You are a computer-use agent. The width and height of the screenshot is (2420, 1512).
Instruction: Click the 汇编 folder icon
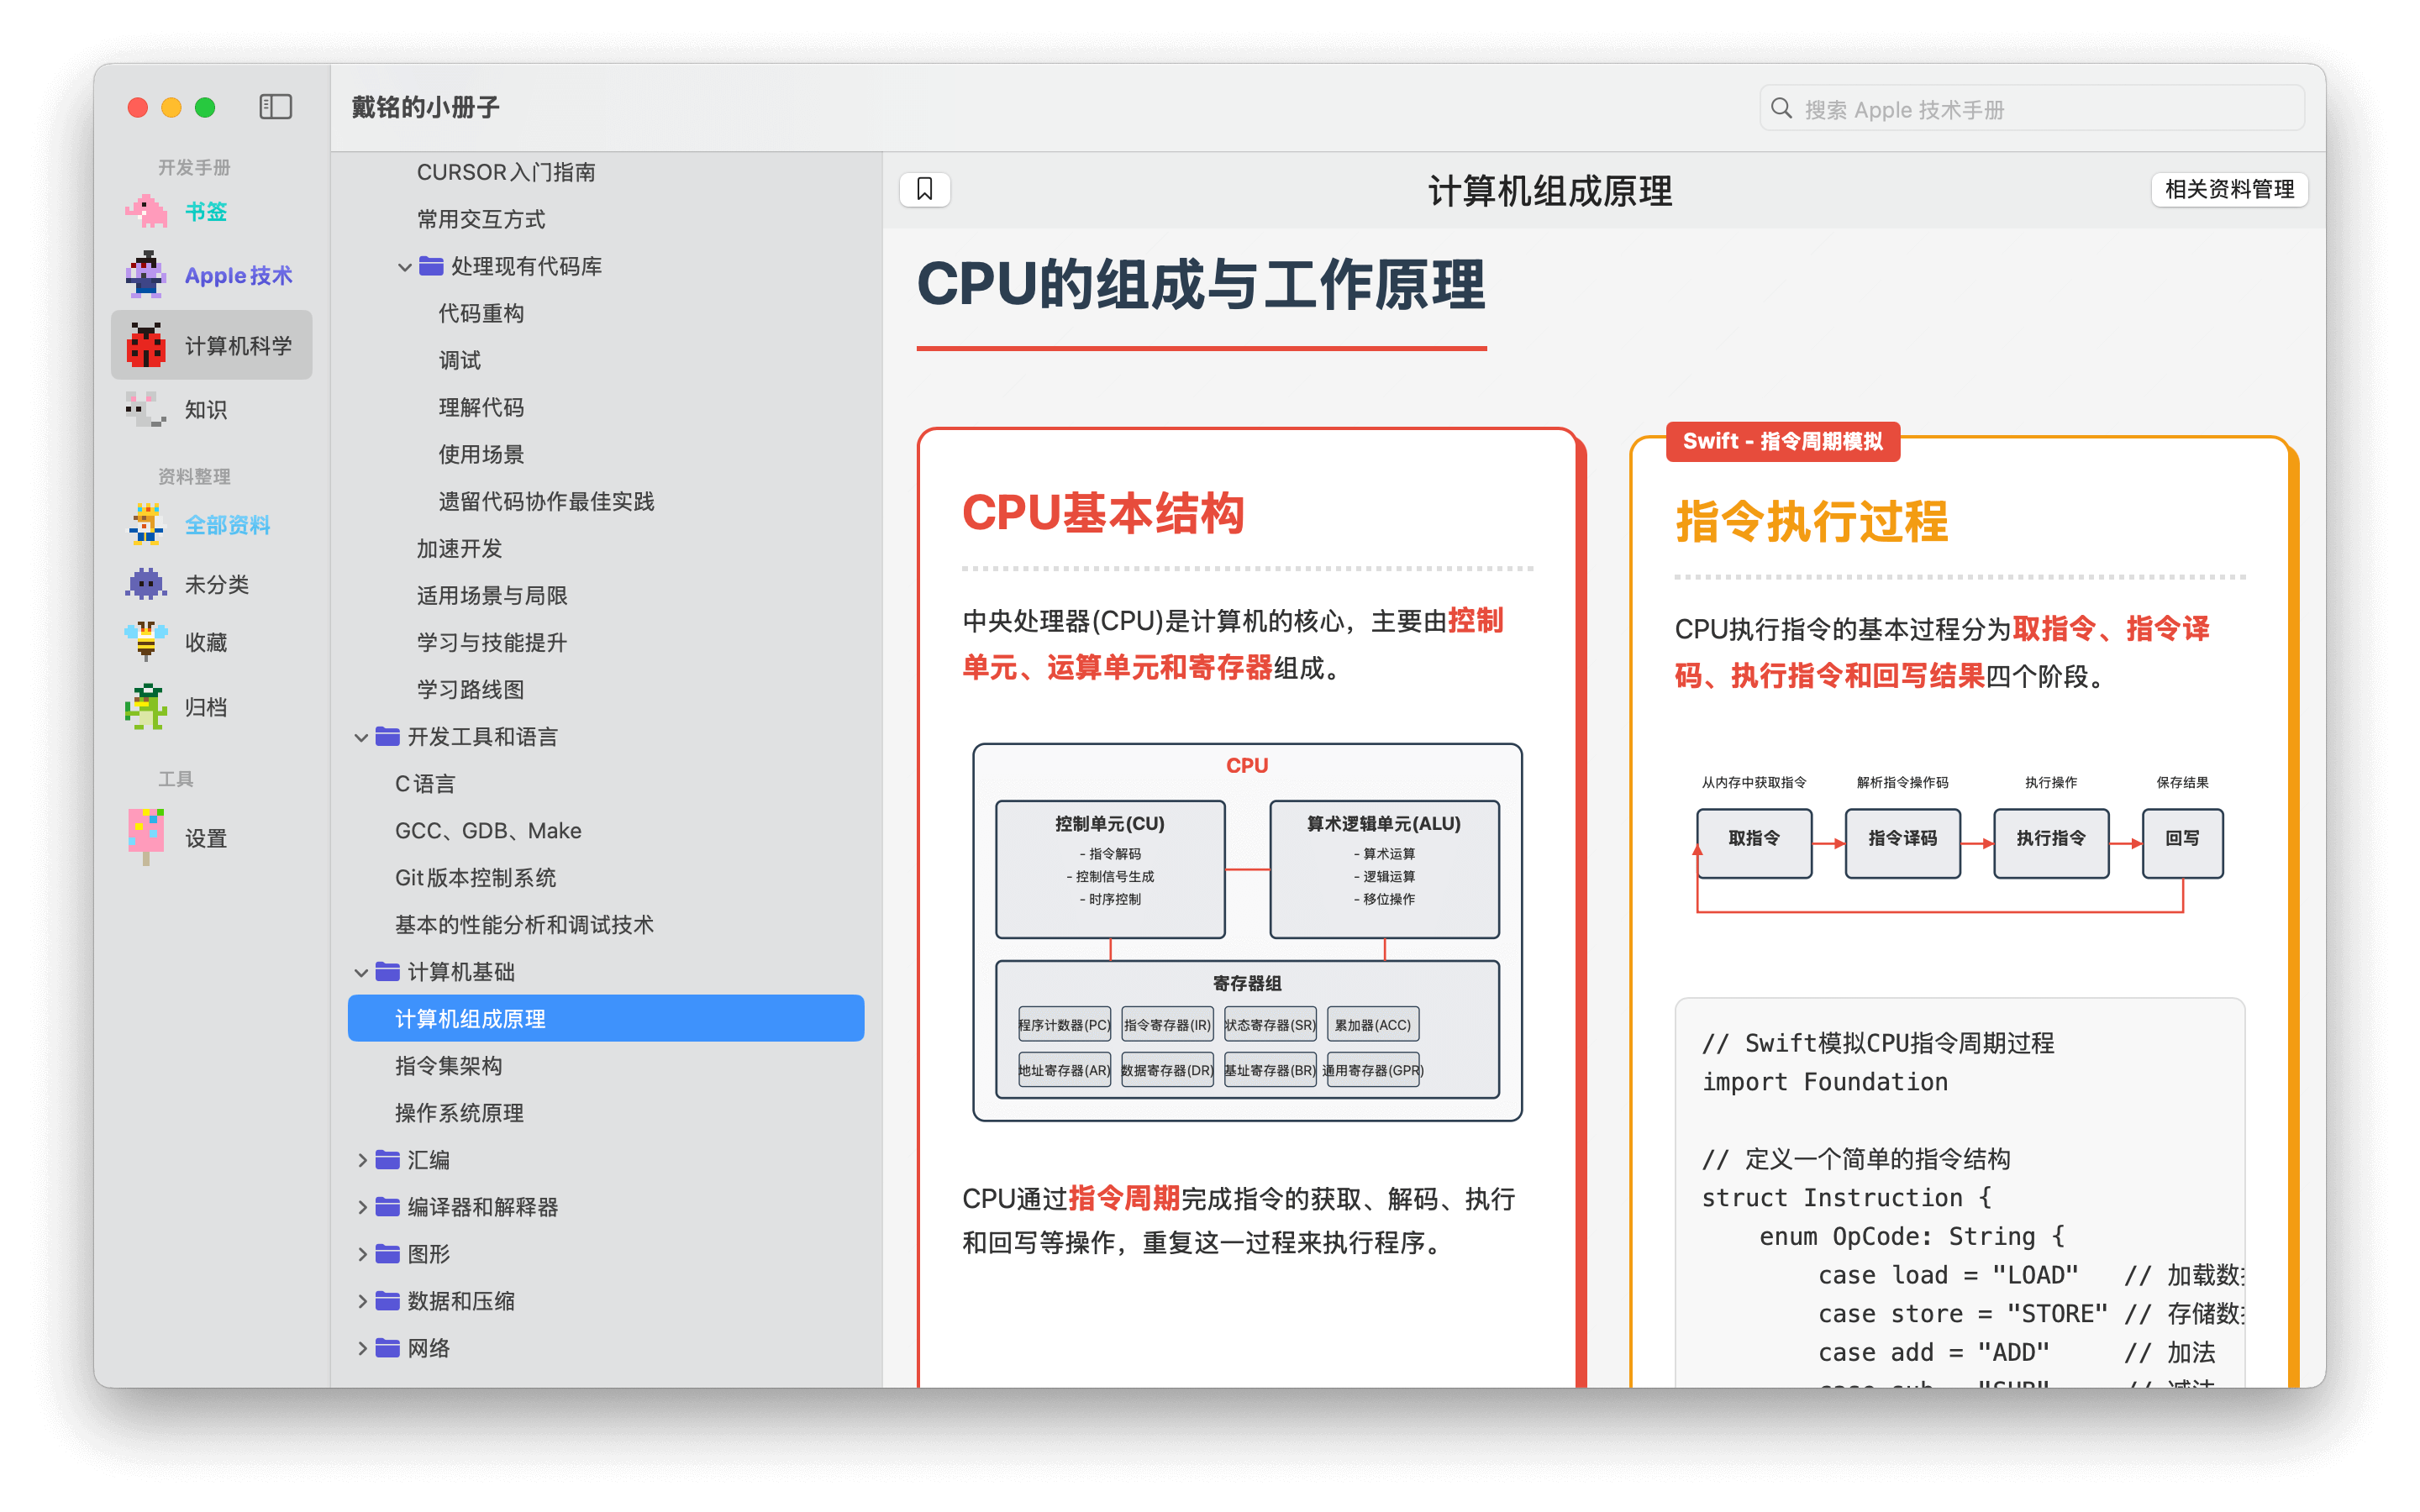pyautogui.click(x=387, y=1160)
